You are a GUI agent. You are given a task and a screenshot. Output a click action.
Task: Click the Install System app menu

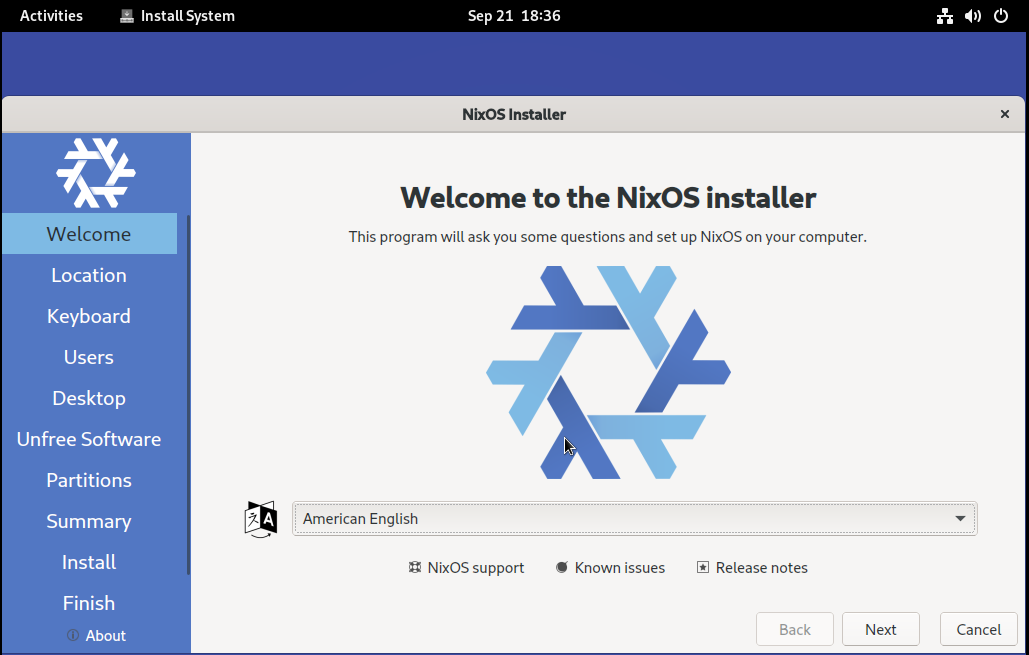coord(177,16)
